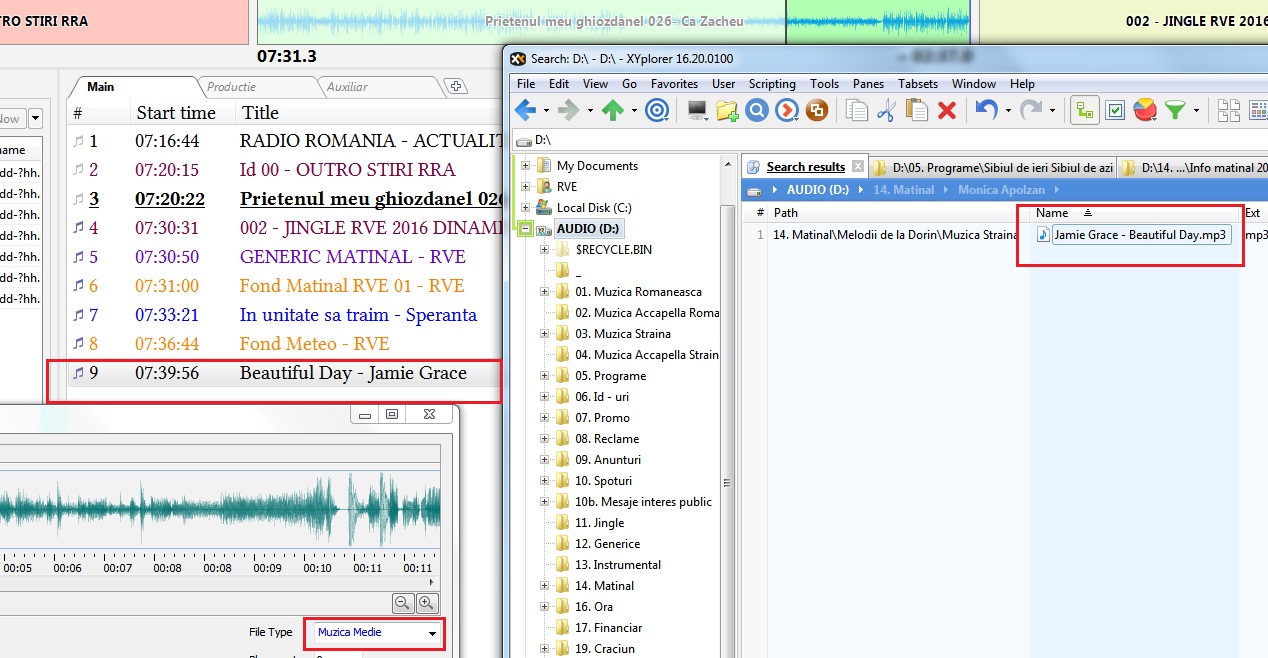1268x658 pixels.
Task: Switch to the Sibiul de ieri folder tab
Action: pyautogui.click(x=991, y=167)
